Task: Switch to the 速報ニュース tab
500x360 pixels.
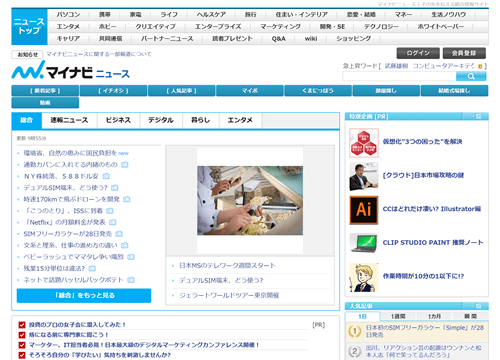Action: pyautogui.click(x=69, y=120)
